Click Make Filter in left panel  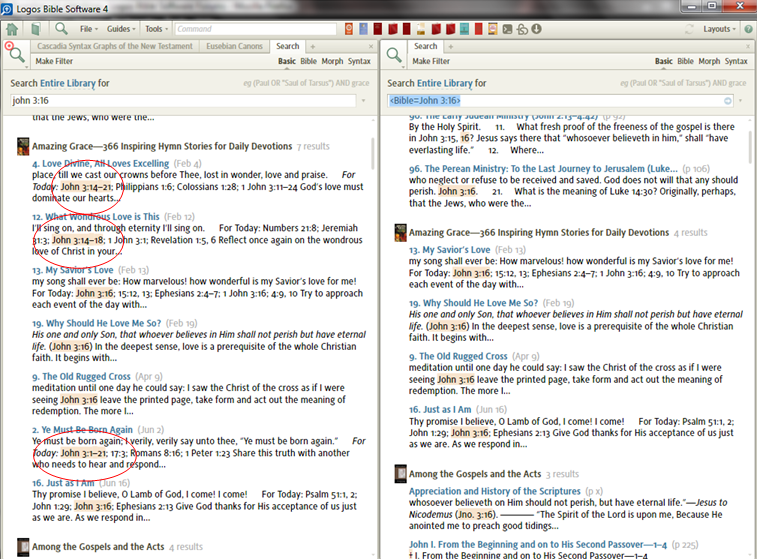coord(54,61)
